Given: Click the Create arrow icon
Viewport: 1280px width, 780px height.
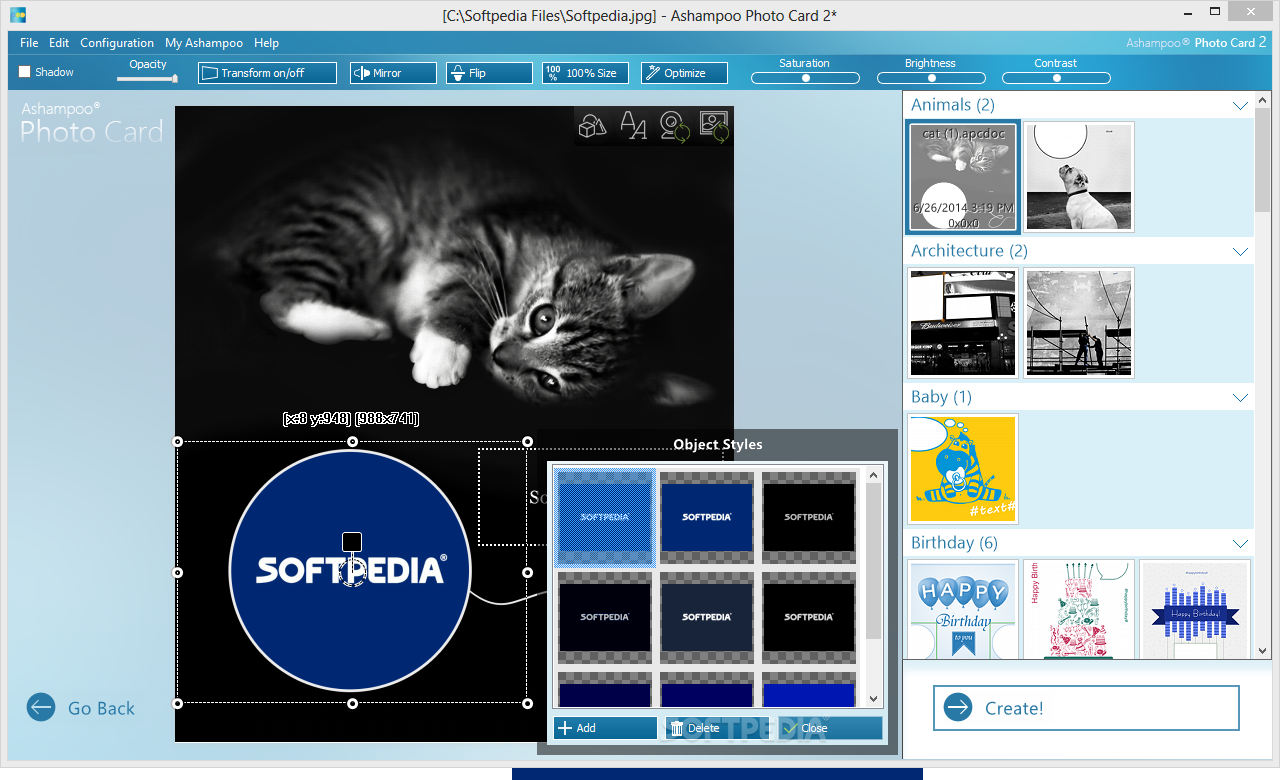Looking at the screenshot, I should (x=957, y=708).
